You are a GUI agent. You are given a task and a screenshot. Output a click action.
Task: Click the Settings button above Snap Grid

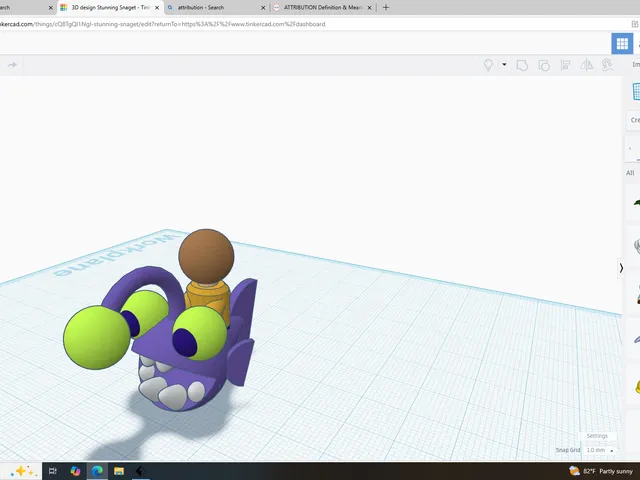597,436
